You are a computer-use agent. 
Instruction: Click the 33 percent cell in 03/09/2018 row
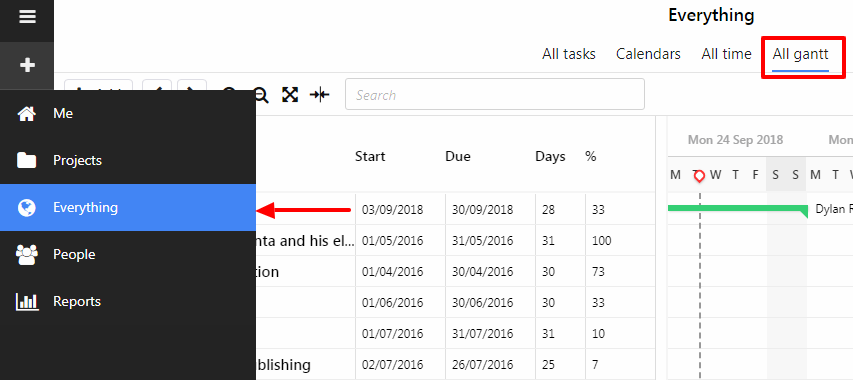[598, 210]
